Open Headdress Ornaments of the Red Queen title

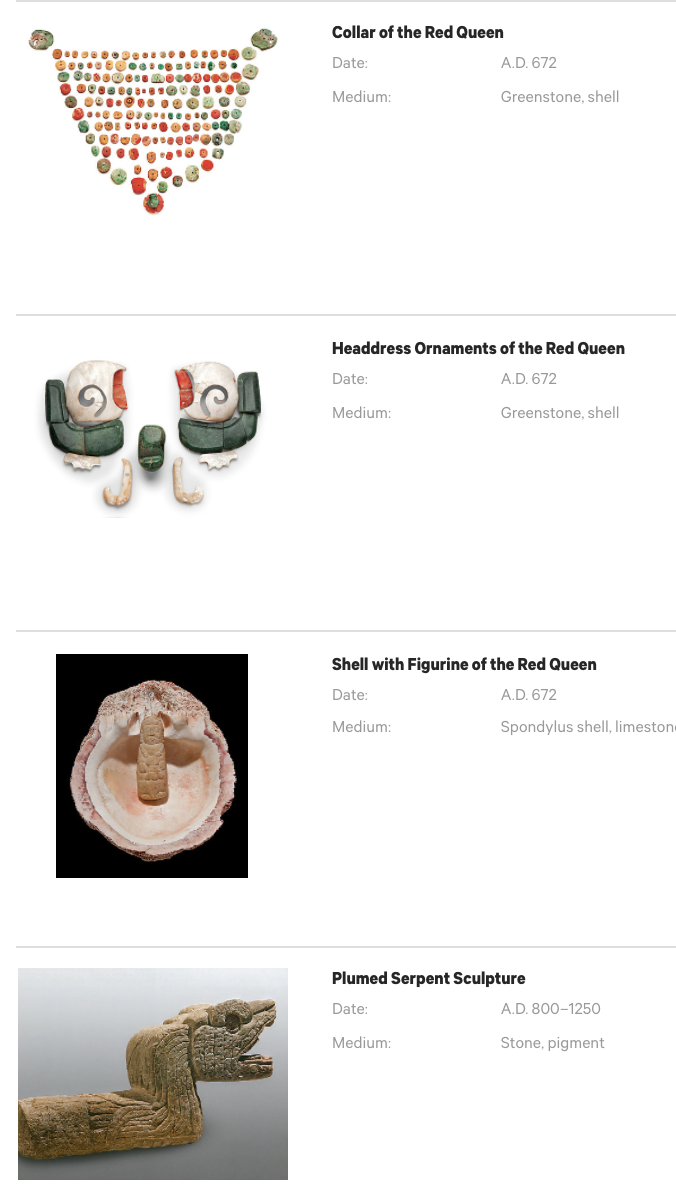[478, 349]
